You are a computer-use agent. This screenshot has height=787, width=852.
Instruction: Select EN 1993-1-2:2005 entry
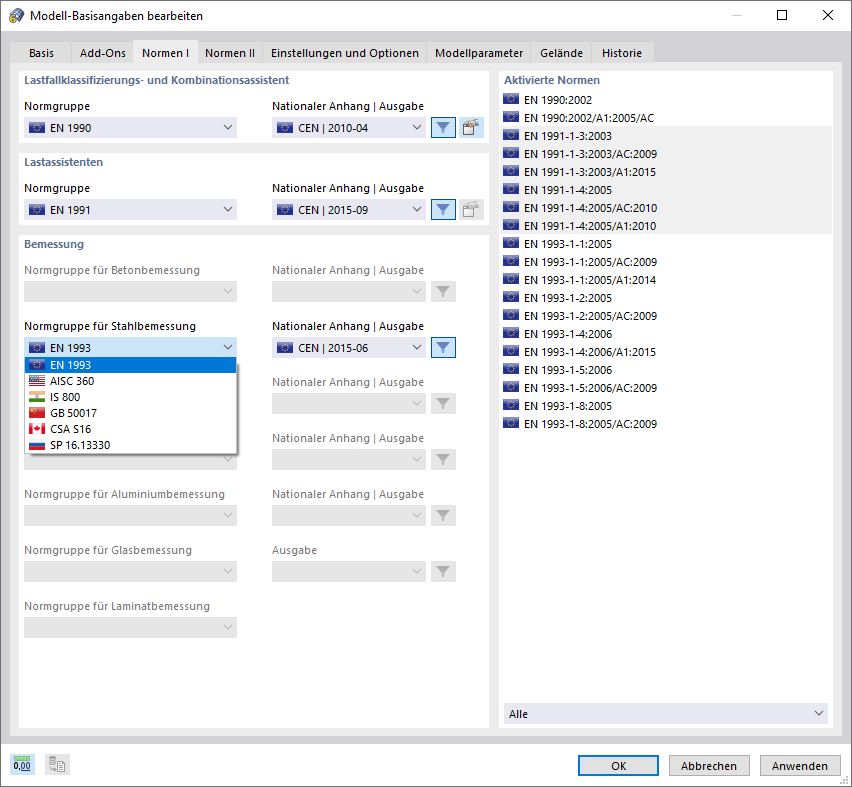tap(666, 297)
